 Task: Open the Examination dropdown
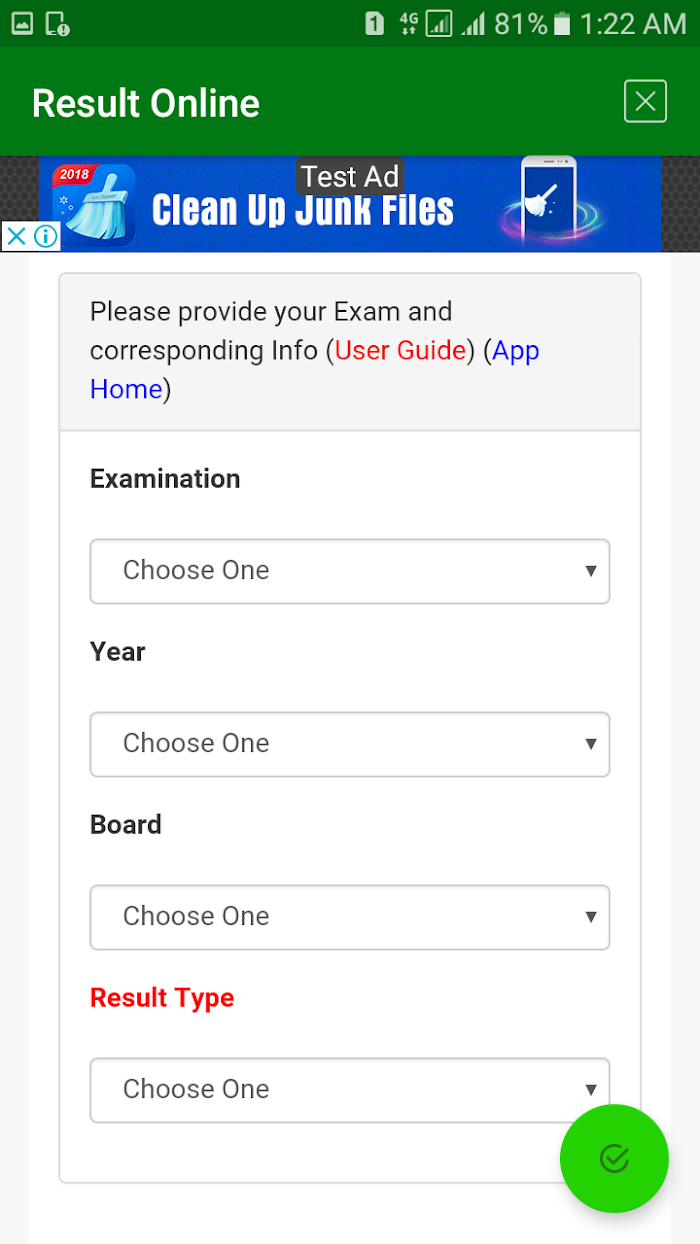(x=350, y=571)
